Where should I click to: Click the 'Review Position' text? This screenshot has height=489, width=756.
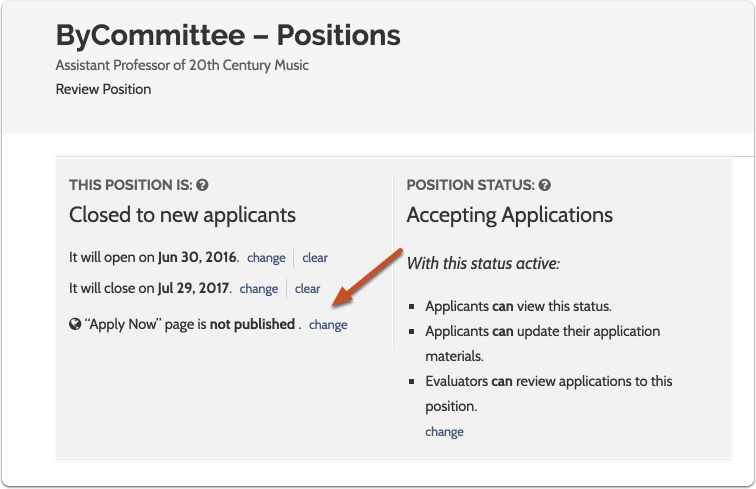coord(103,89)
